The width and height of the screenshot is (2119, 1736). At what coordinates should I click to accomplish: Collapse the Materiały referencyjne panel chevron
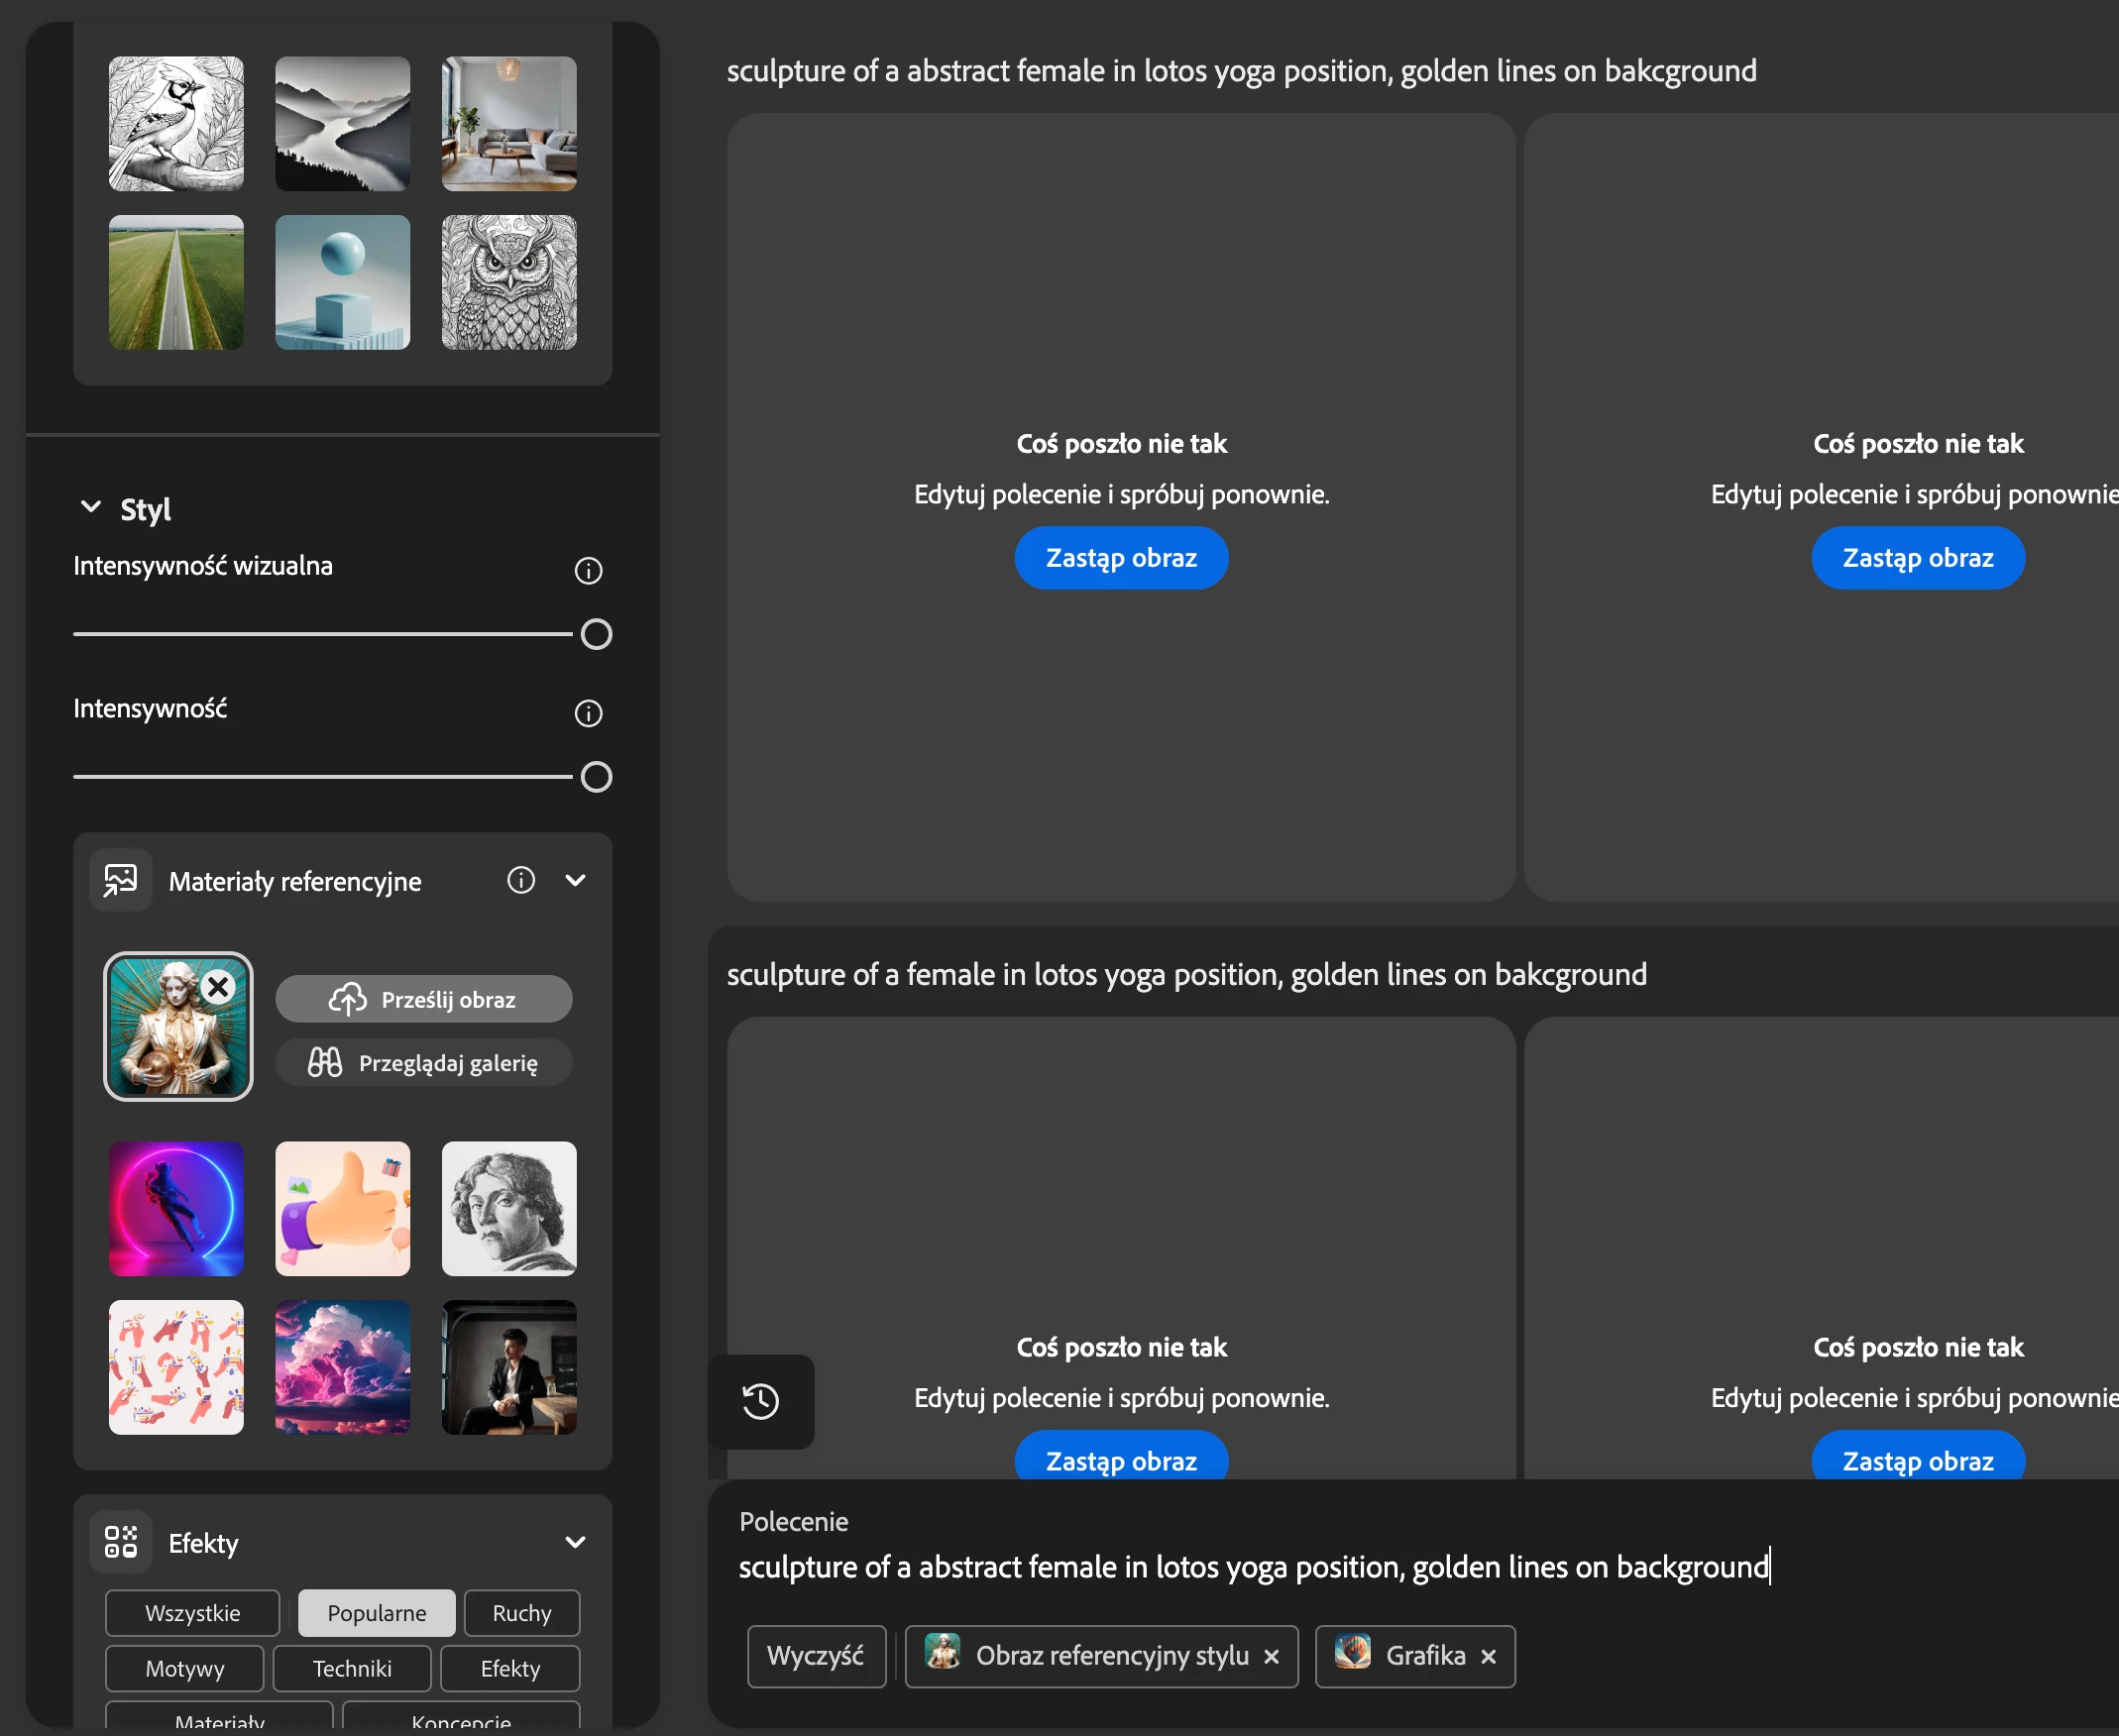tap(575, 880)
